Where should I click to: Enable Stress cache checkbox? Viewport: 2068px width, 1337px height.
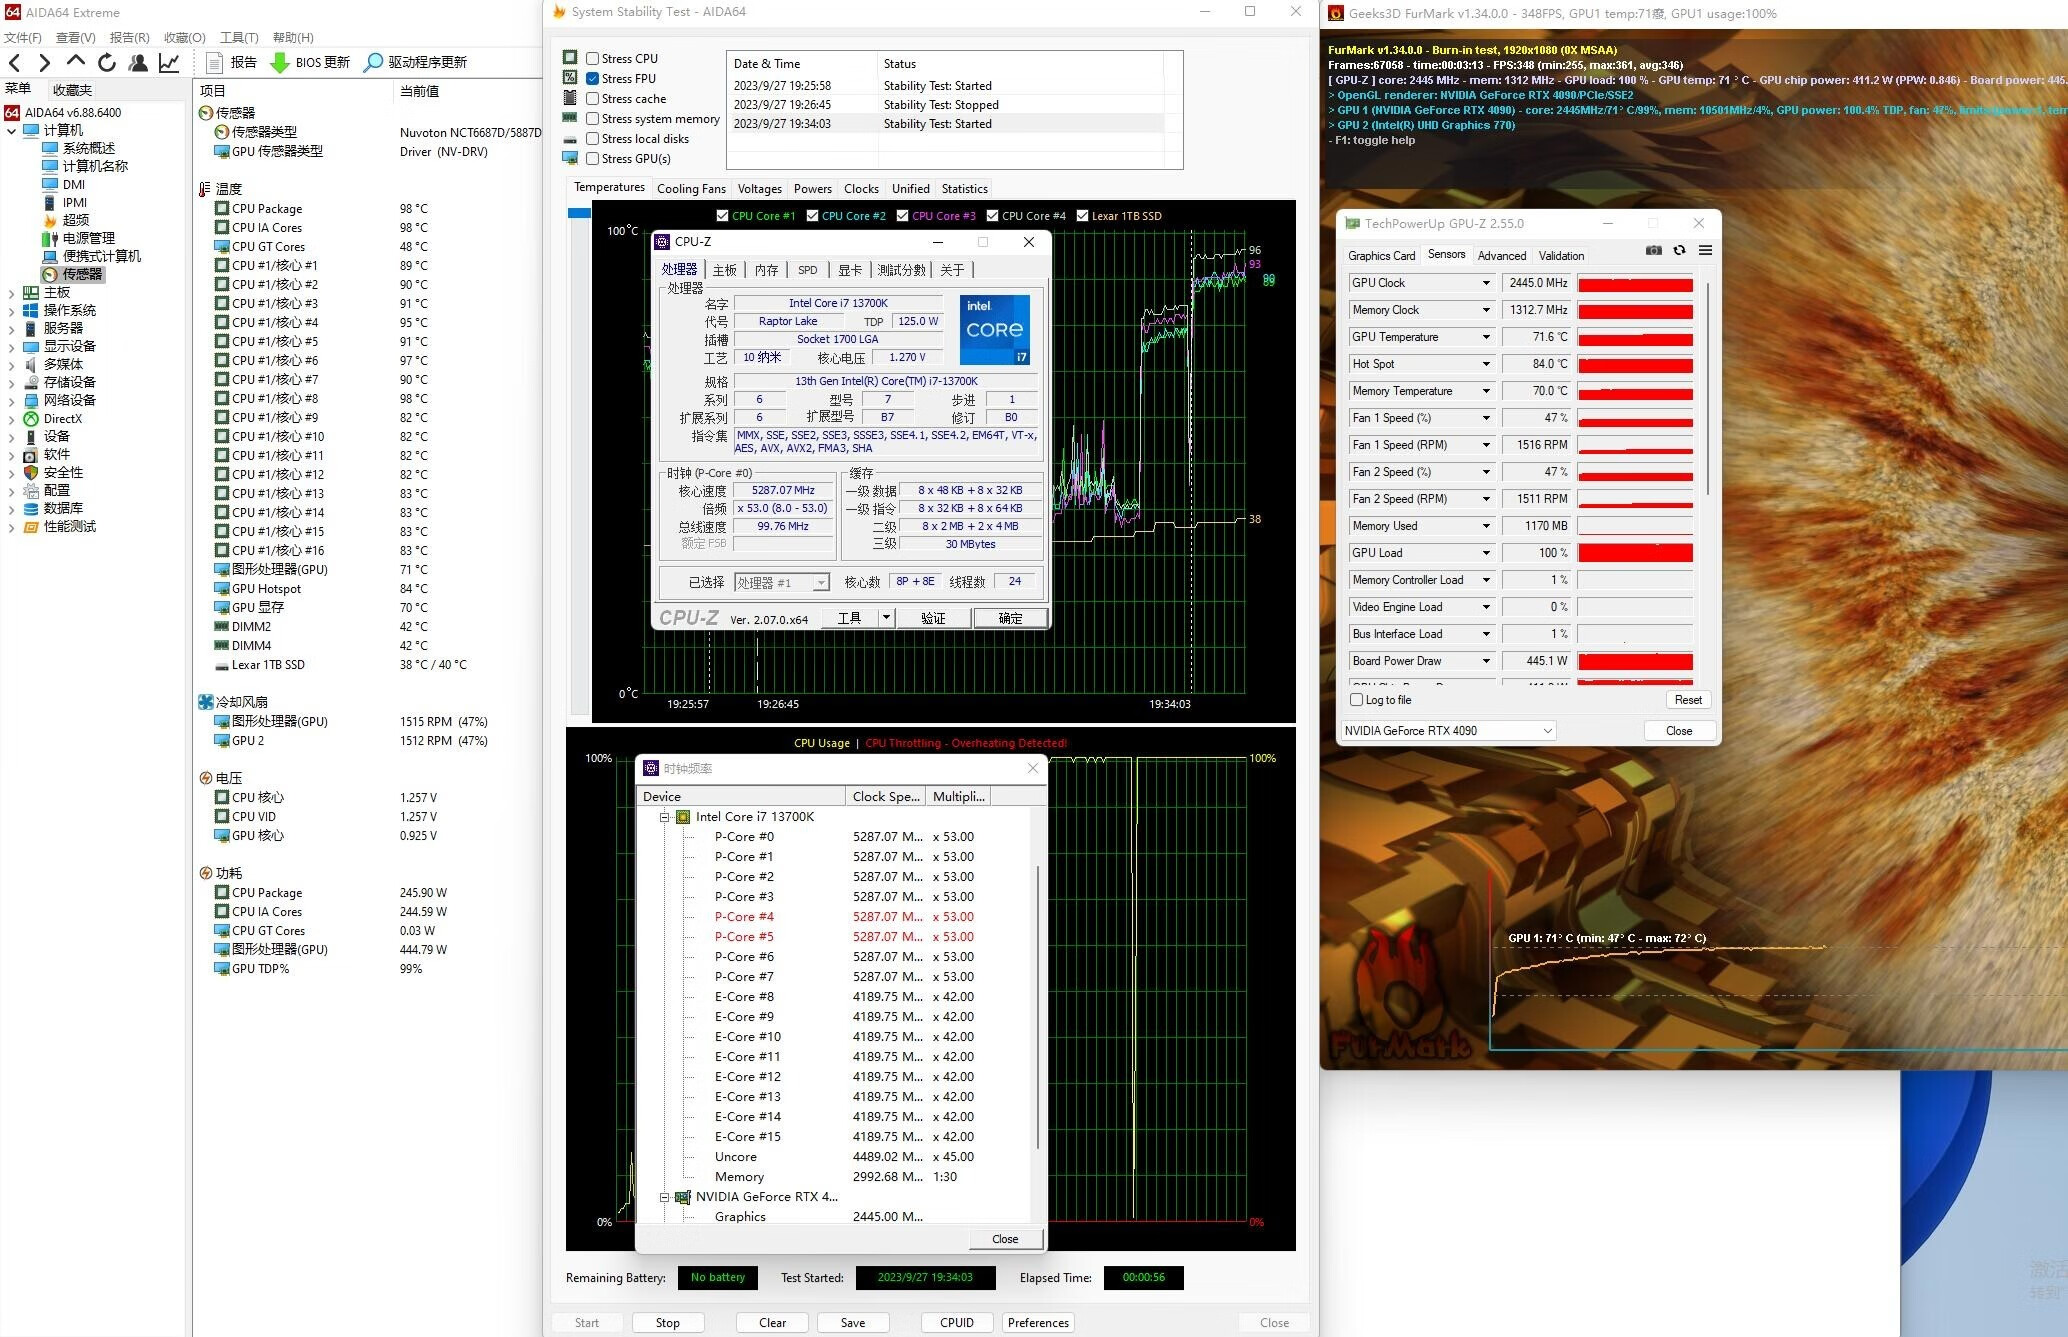(x=593, y=99)
